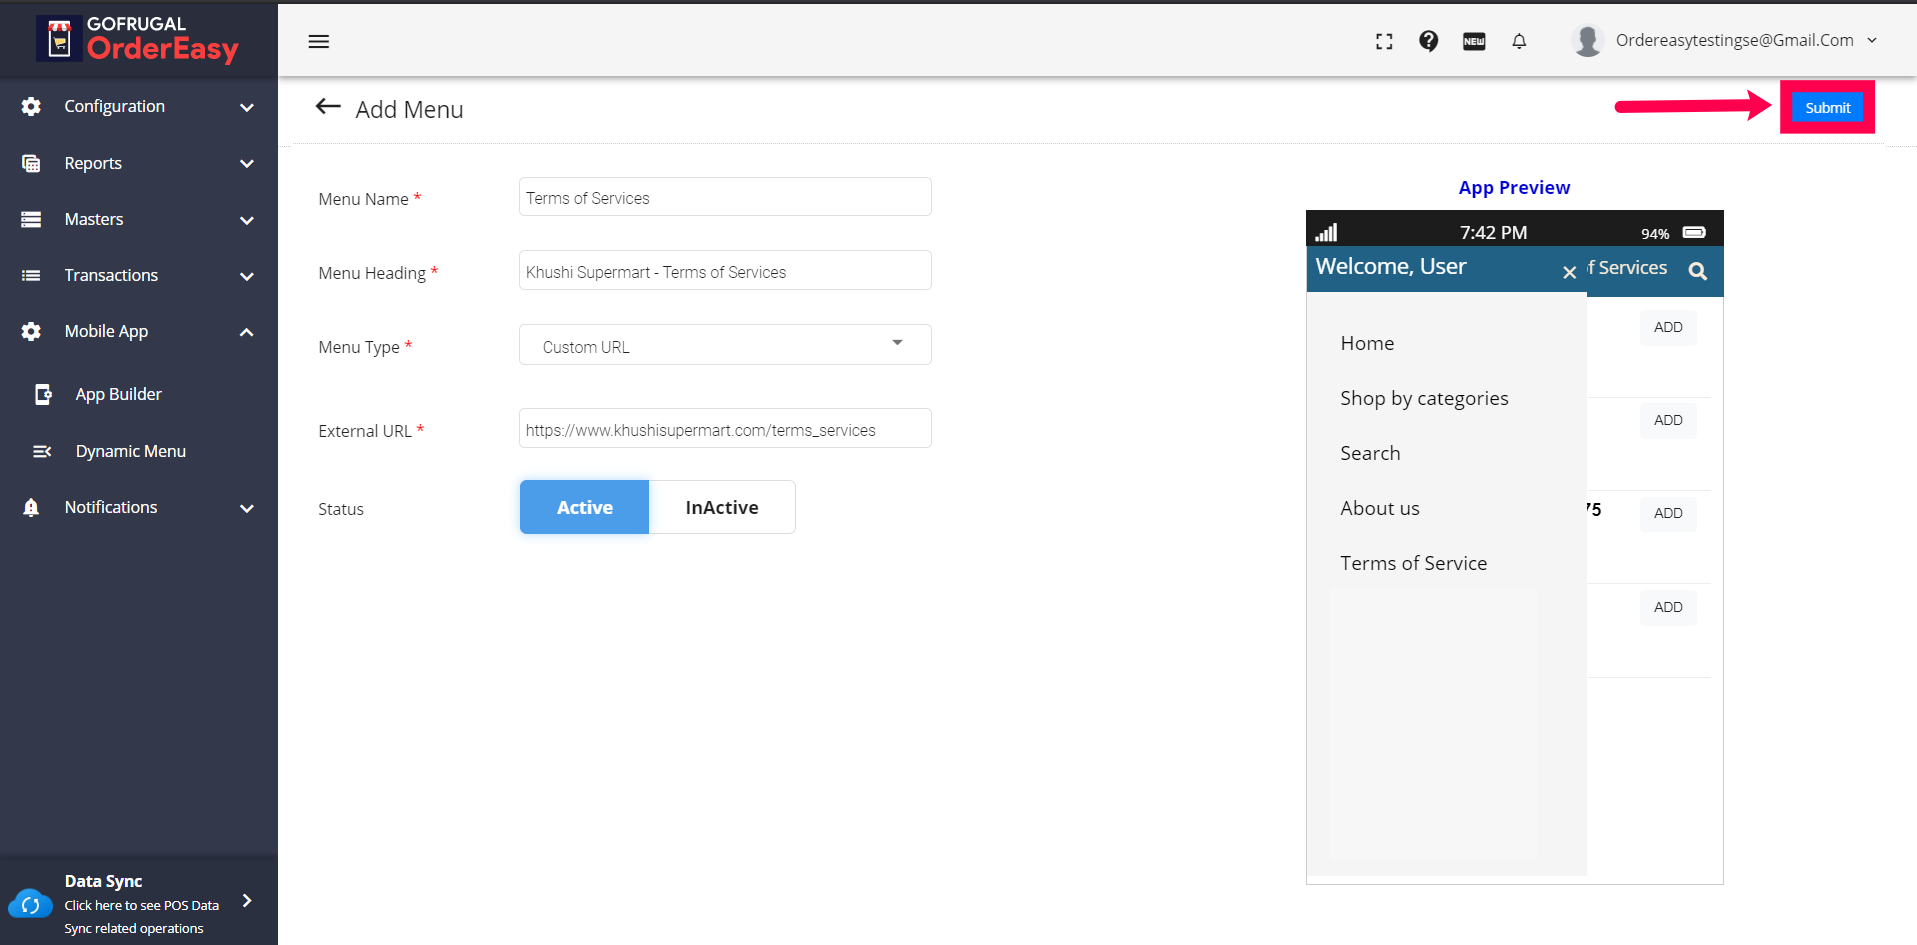Click the search icon in app preview
This screenshot has width=1917, height=945.
point(1698,271)
